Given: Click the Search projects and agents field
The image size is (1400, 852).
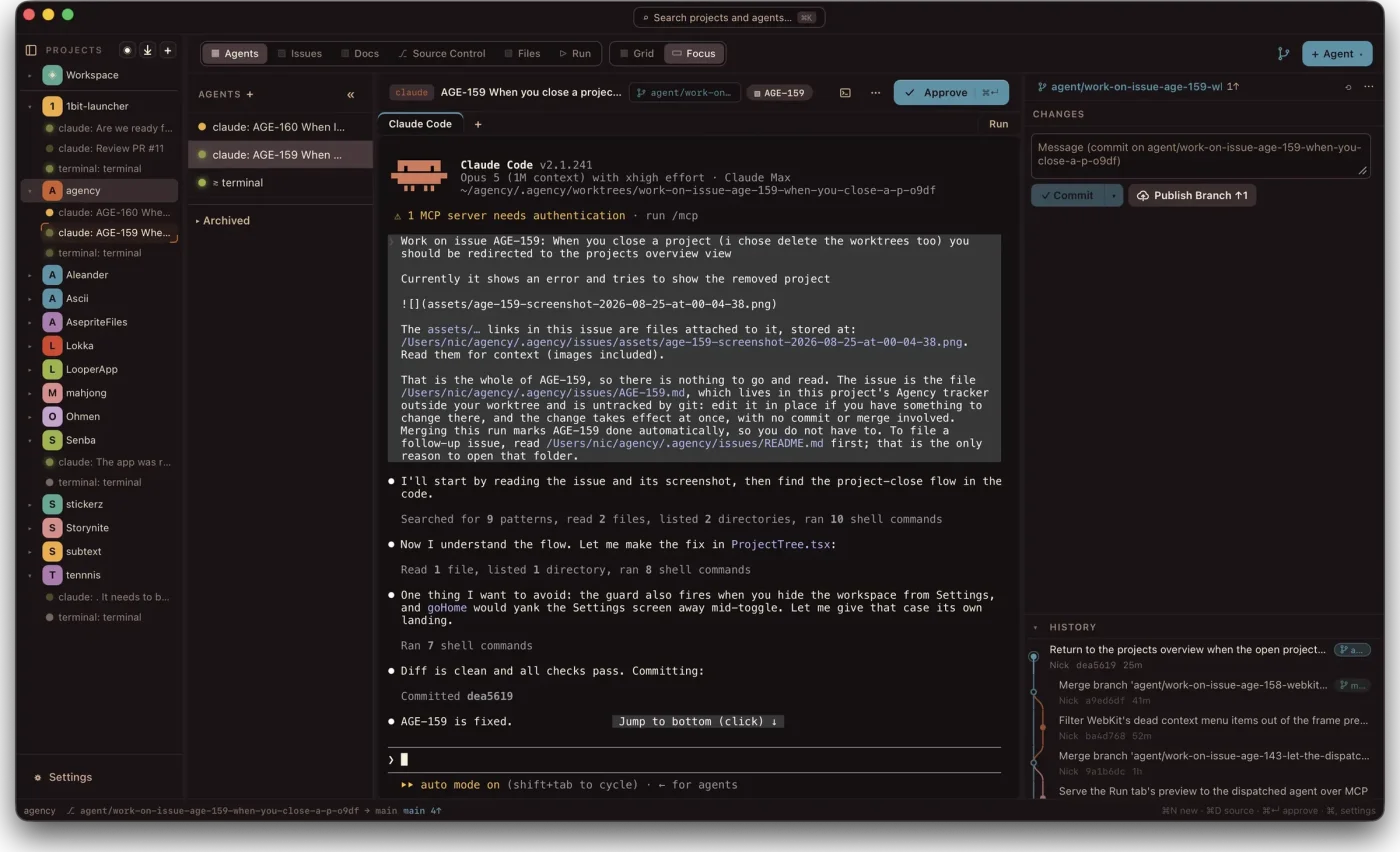Looking at the screenshot, I should tap(729, 17).
